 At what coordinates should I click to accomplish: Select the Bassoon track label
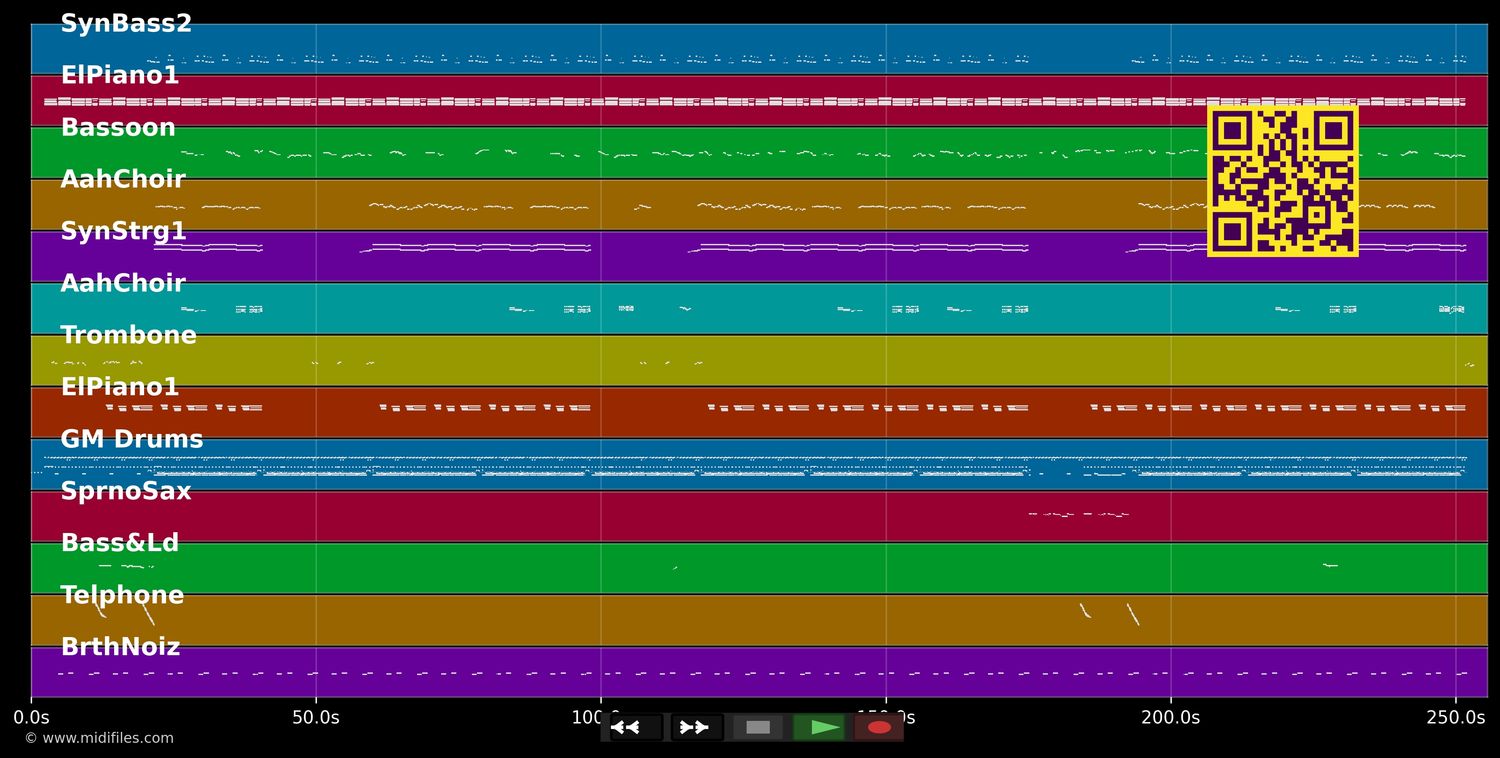(x=118, y=128)
